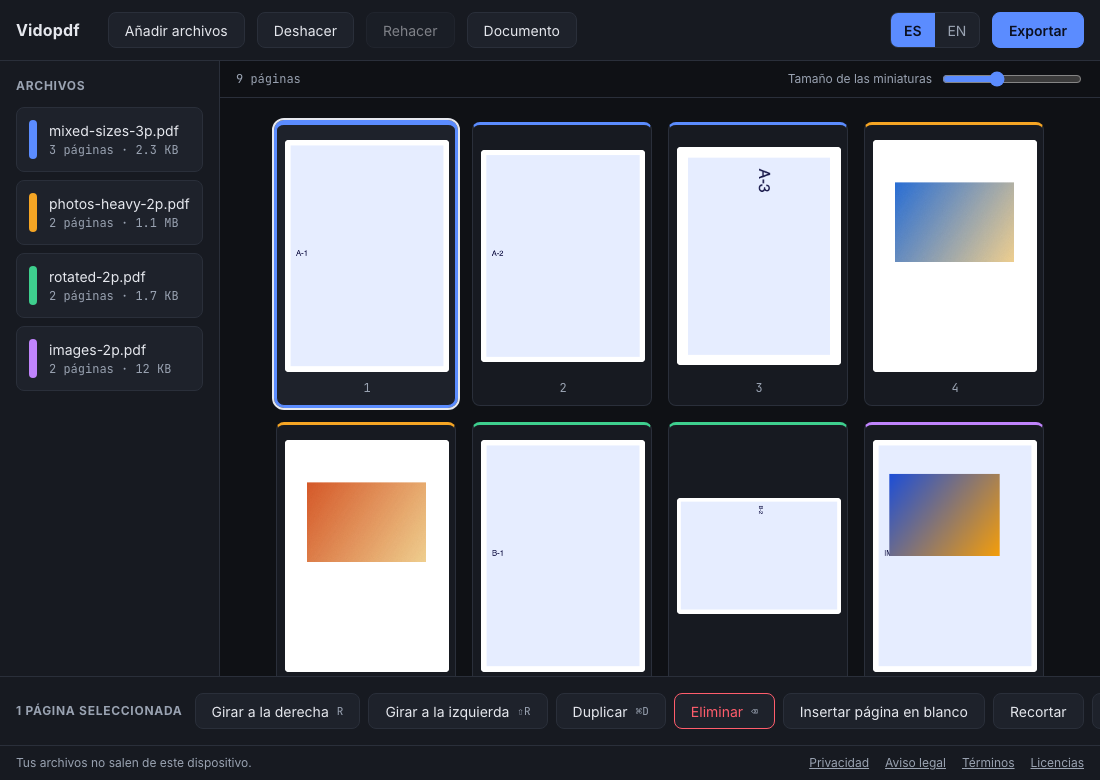Click the '2 páginas · 12 KB' text

pos(110,368)
